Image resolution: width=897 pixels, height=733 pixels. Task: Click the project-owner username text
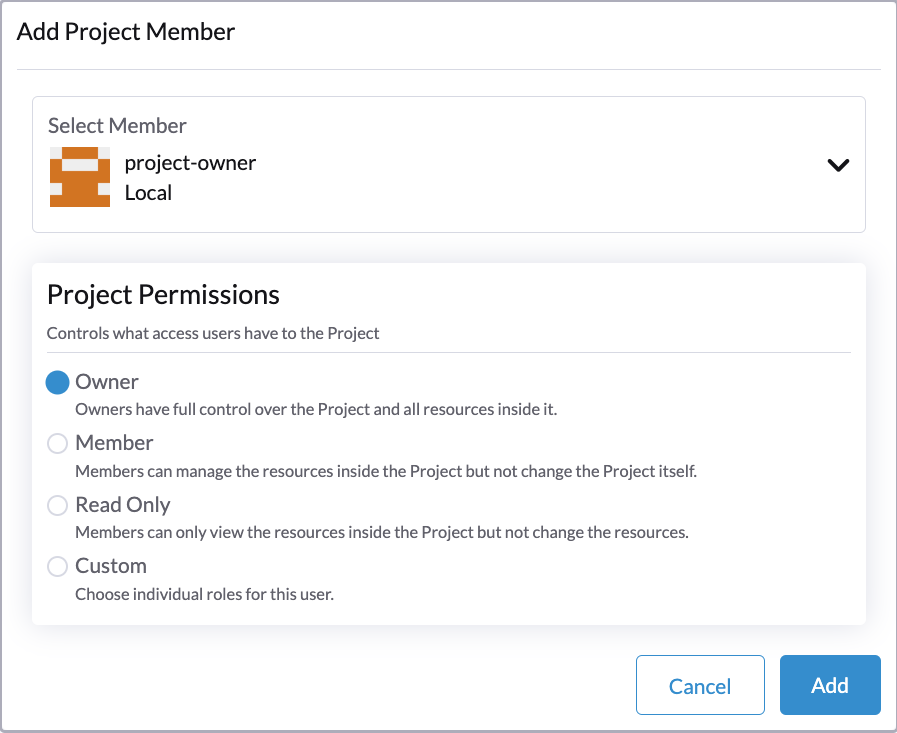tap(191, 162)
